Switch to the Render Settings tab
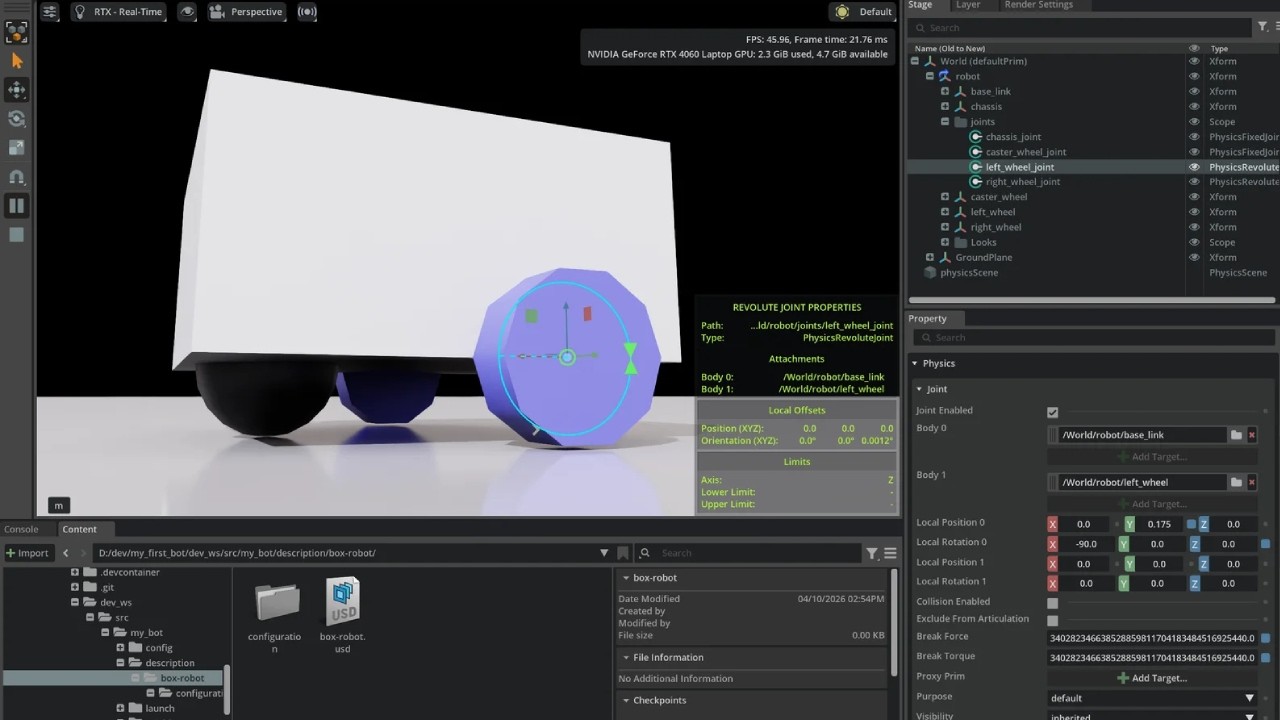1280x720 pixels. (x=1038, y=5)
